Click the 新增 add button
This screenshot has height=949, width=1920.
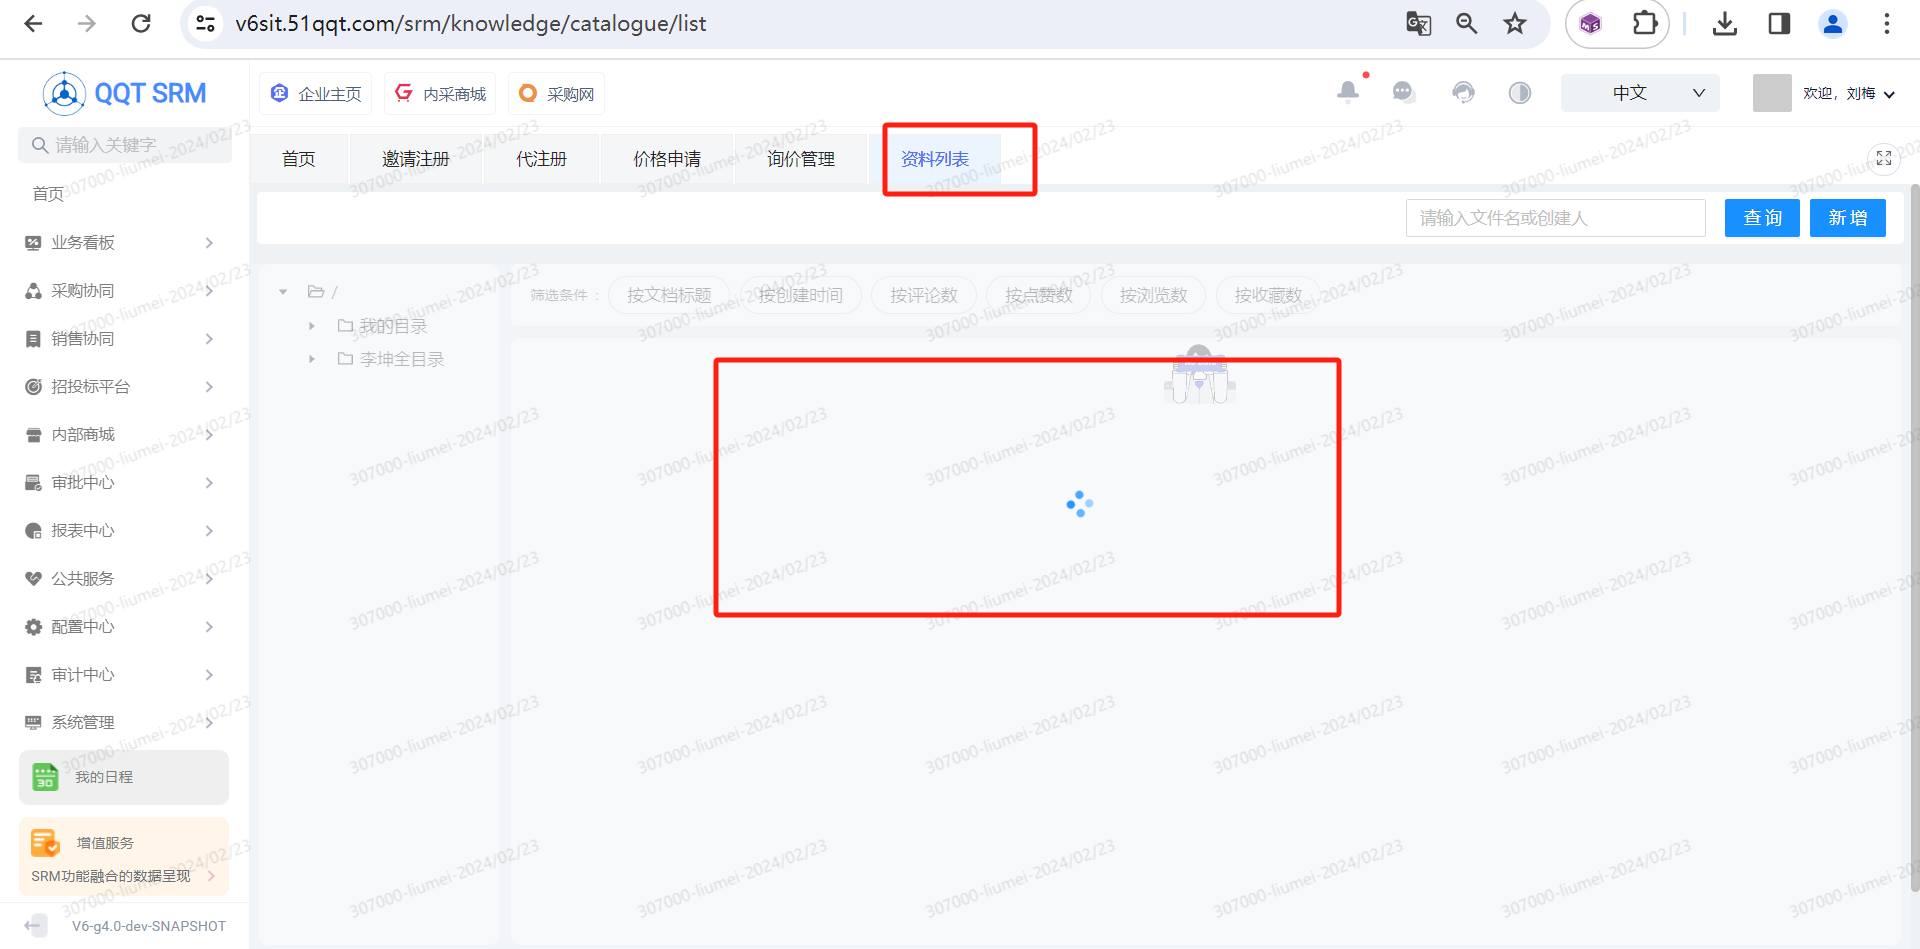pos(1848,218)
